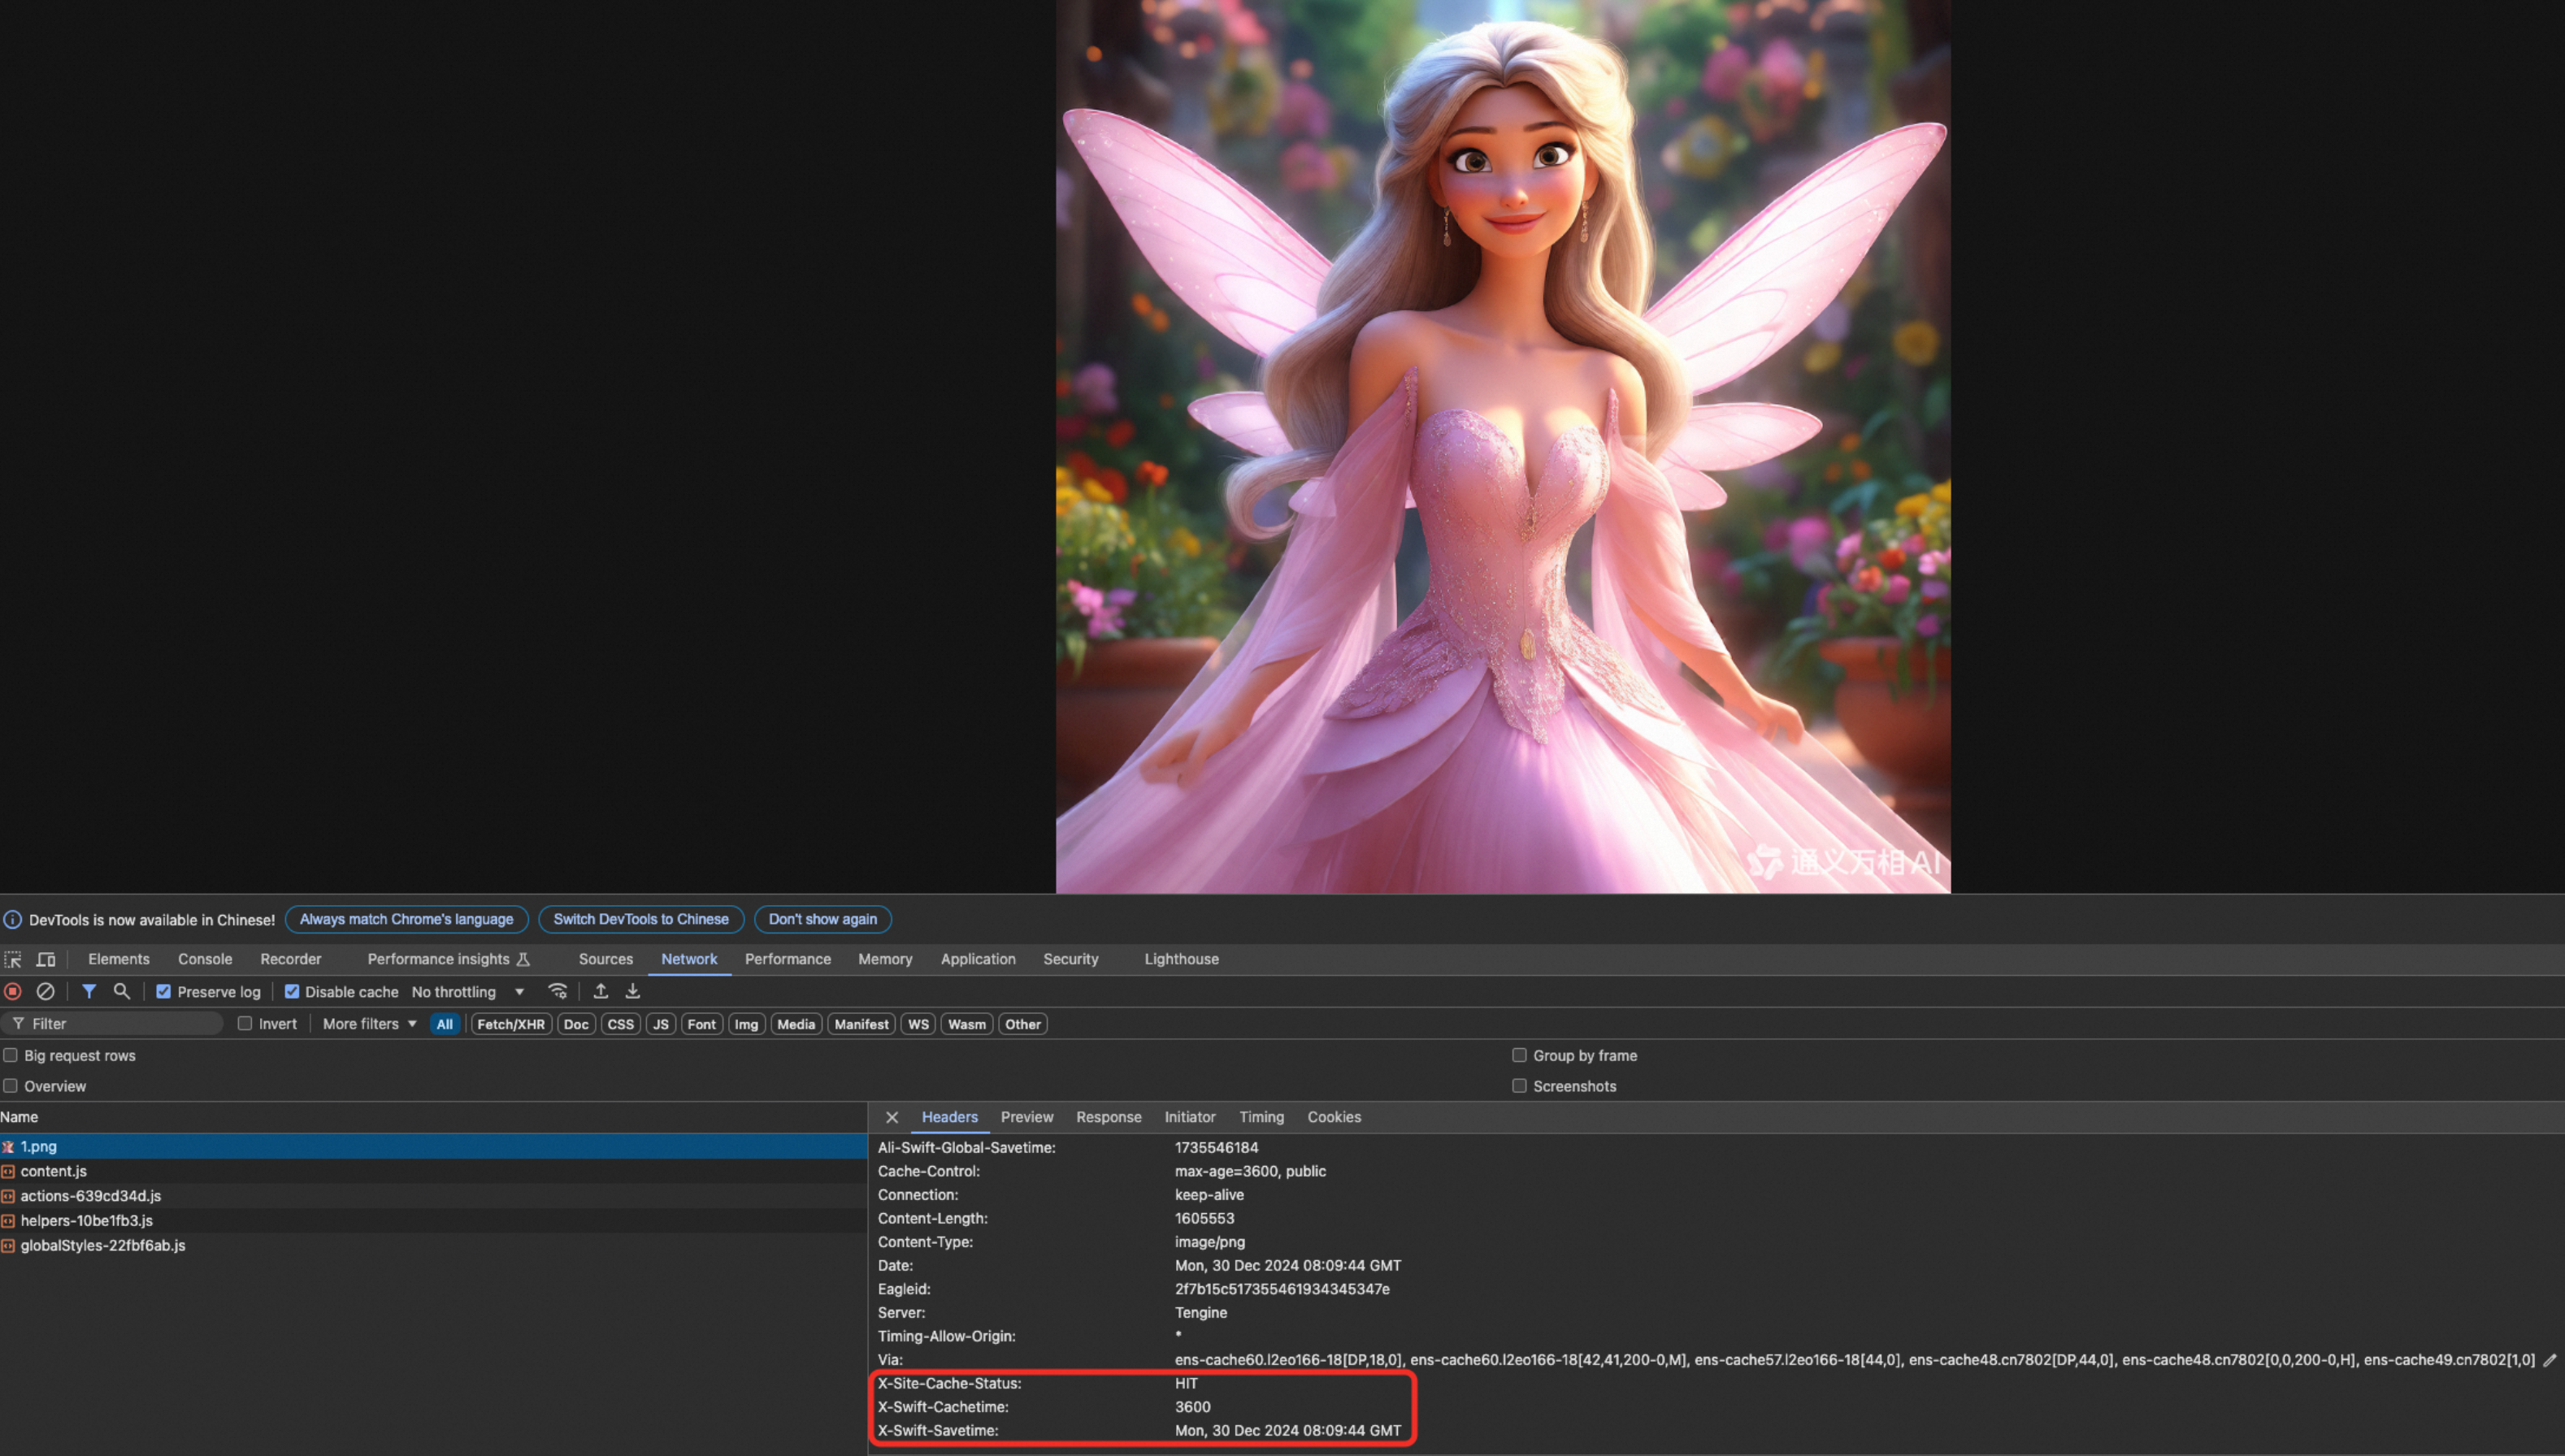Open the Timing tab of request details

1261,1117
